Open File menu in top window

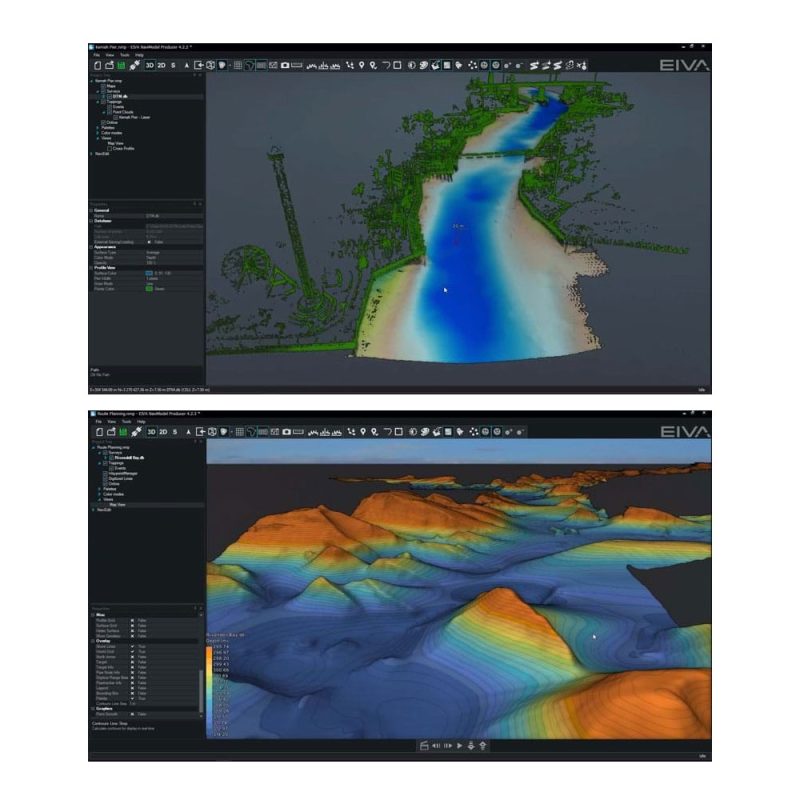coord(96,55)
